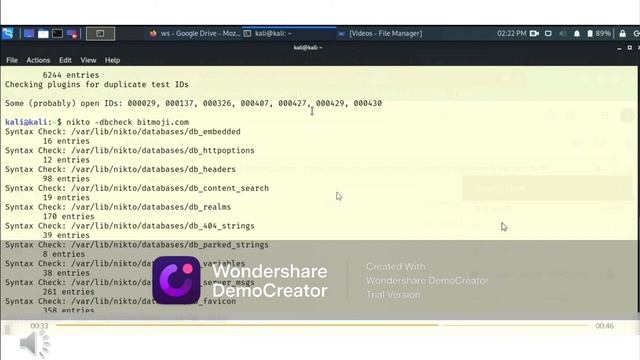
Task: Click the db_httpoptions syntax check line
Action: (x=130, y=150)
